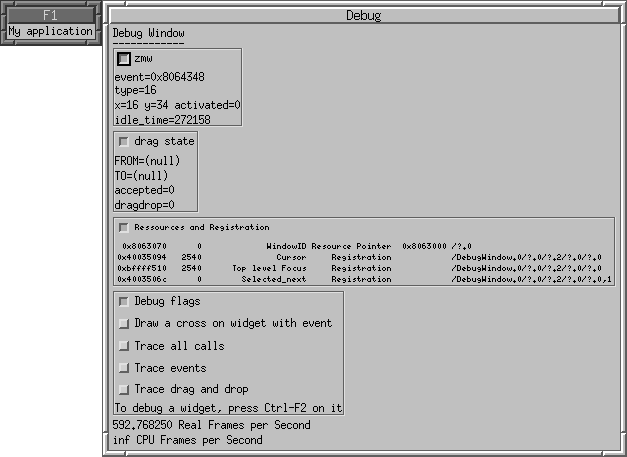Toggle the drag state checkbox
This screenshot has width=627, height=457.
tap(123, 141)
